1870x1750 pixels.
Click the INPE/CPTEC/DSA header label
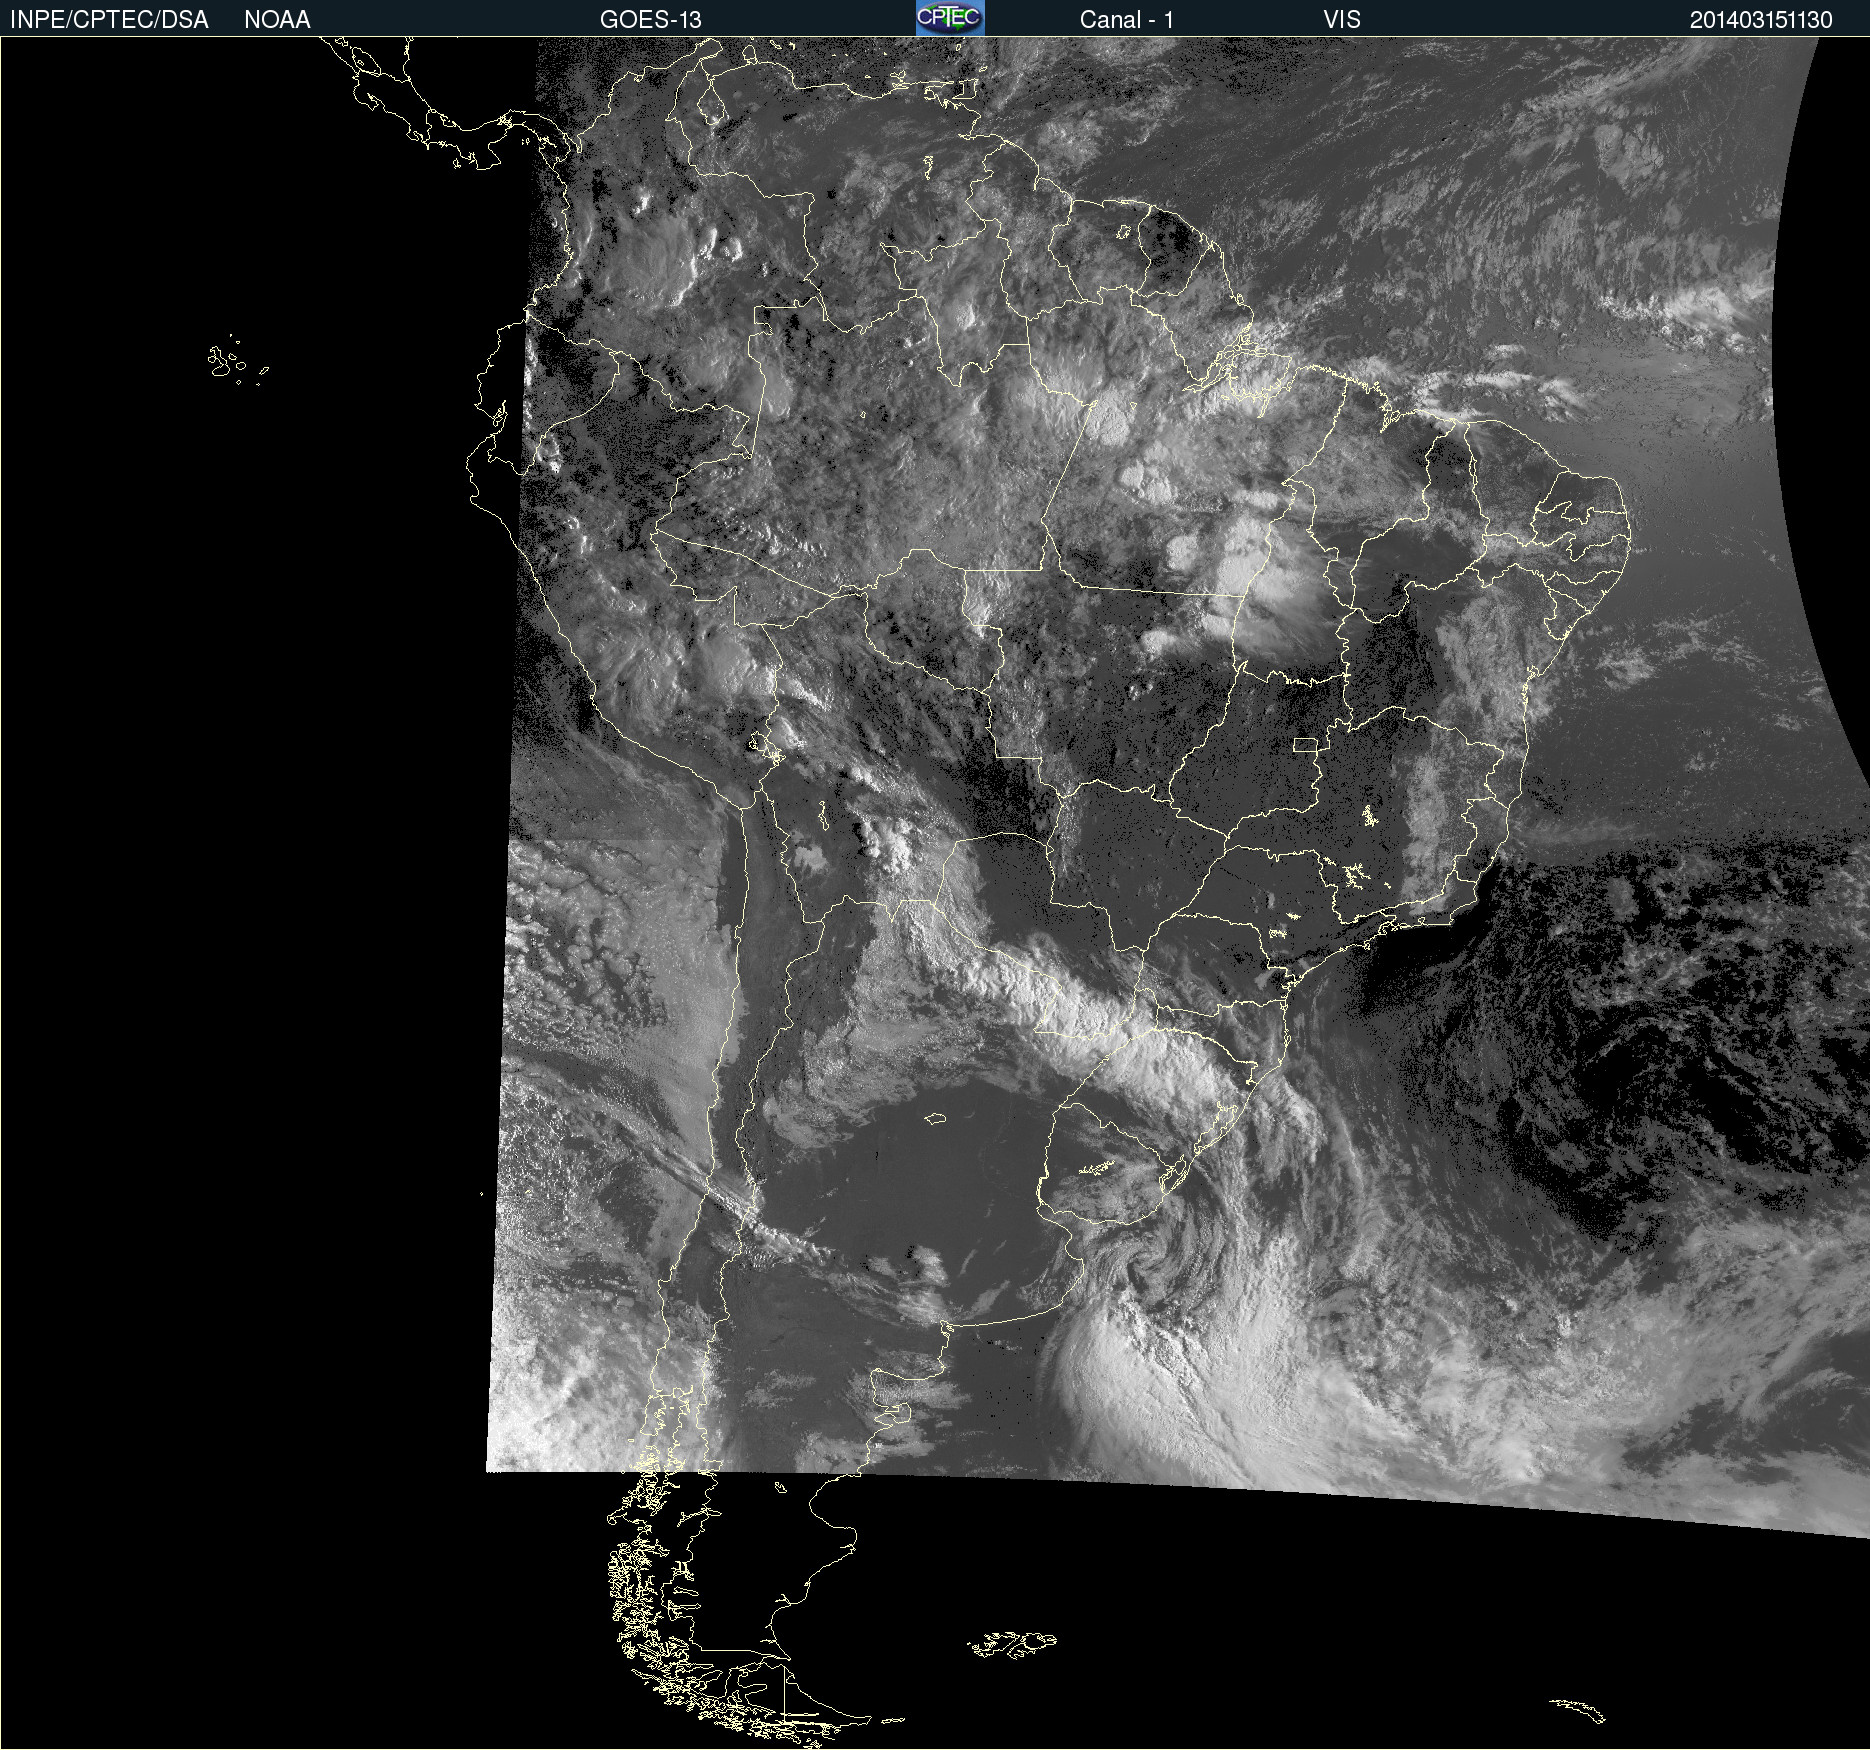(x=109, y=20)
